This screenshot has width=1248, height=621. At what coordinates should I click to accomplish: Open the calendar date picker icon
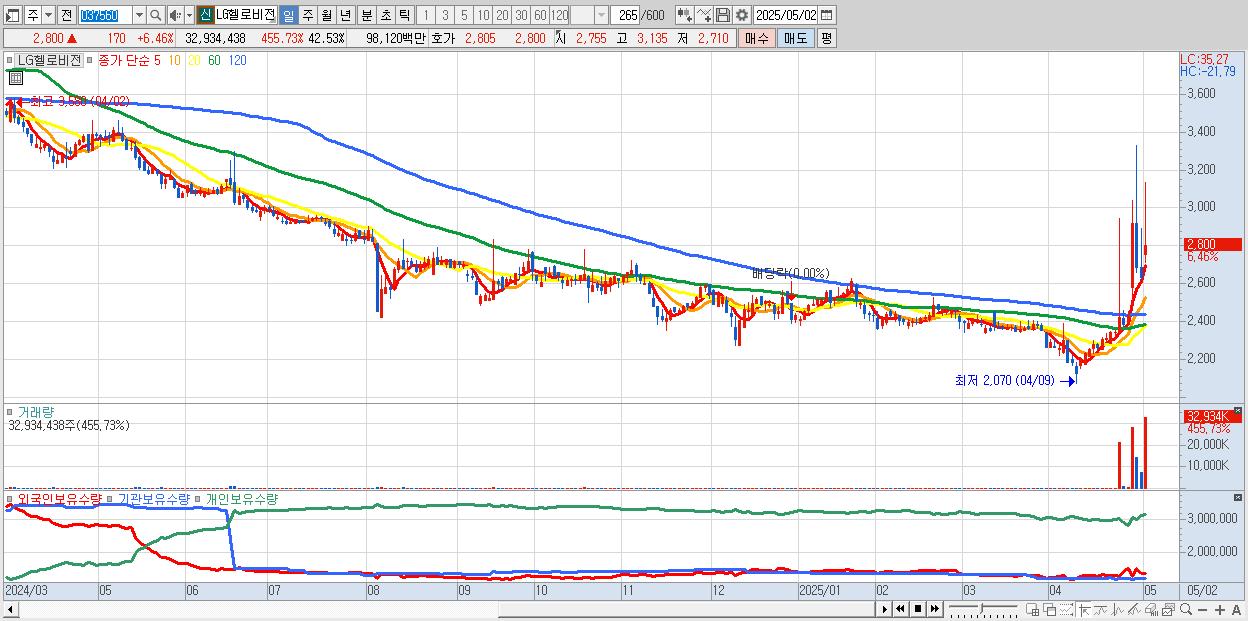coord(827,15)
